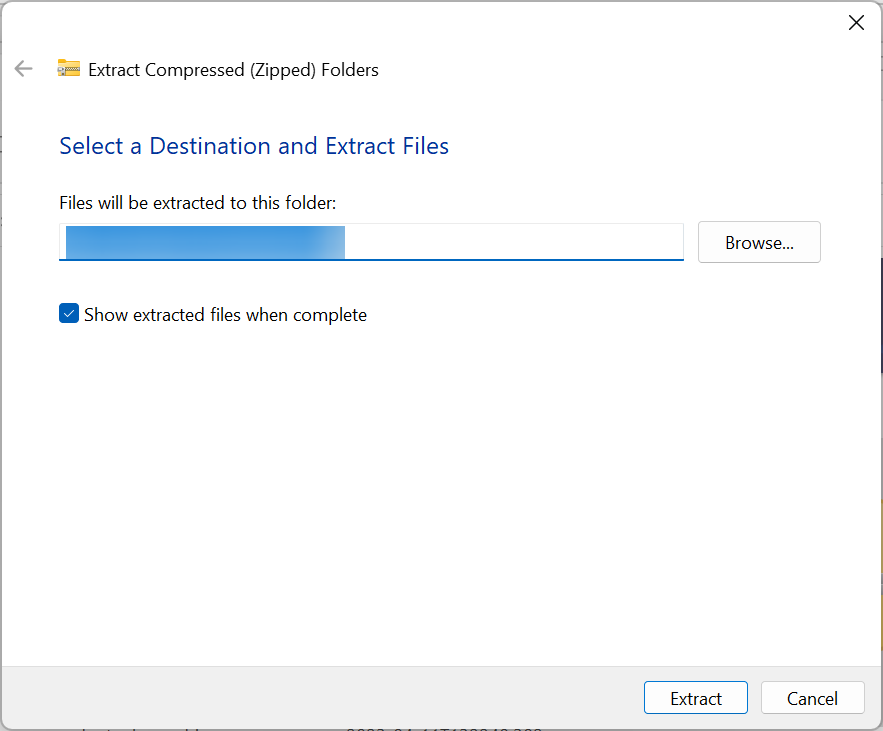Click the zipped folder icon beside the dialog title
Screen dimensions: 883x731
(67, 69)
